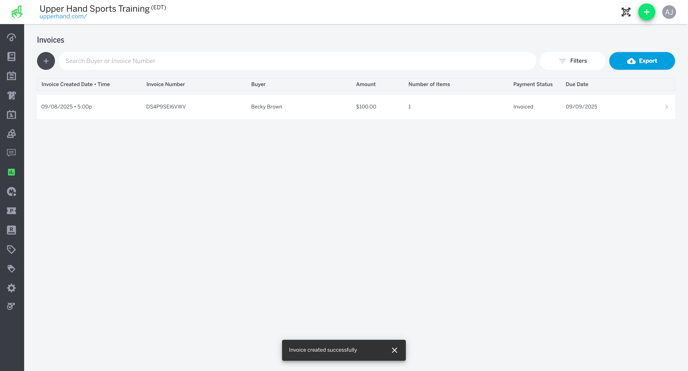Open the target goal icon in sidebar
The width and height of the screenshot is (688, 371).
[x=11, y=307]
